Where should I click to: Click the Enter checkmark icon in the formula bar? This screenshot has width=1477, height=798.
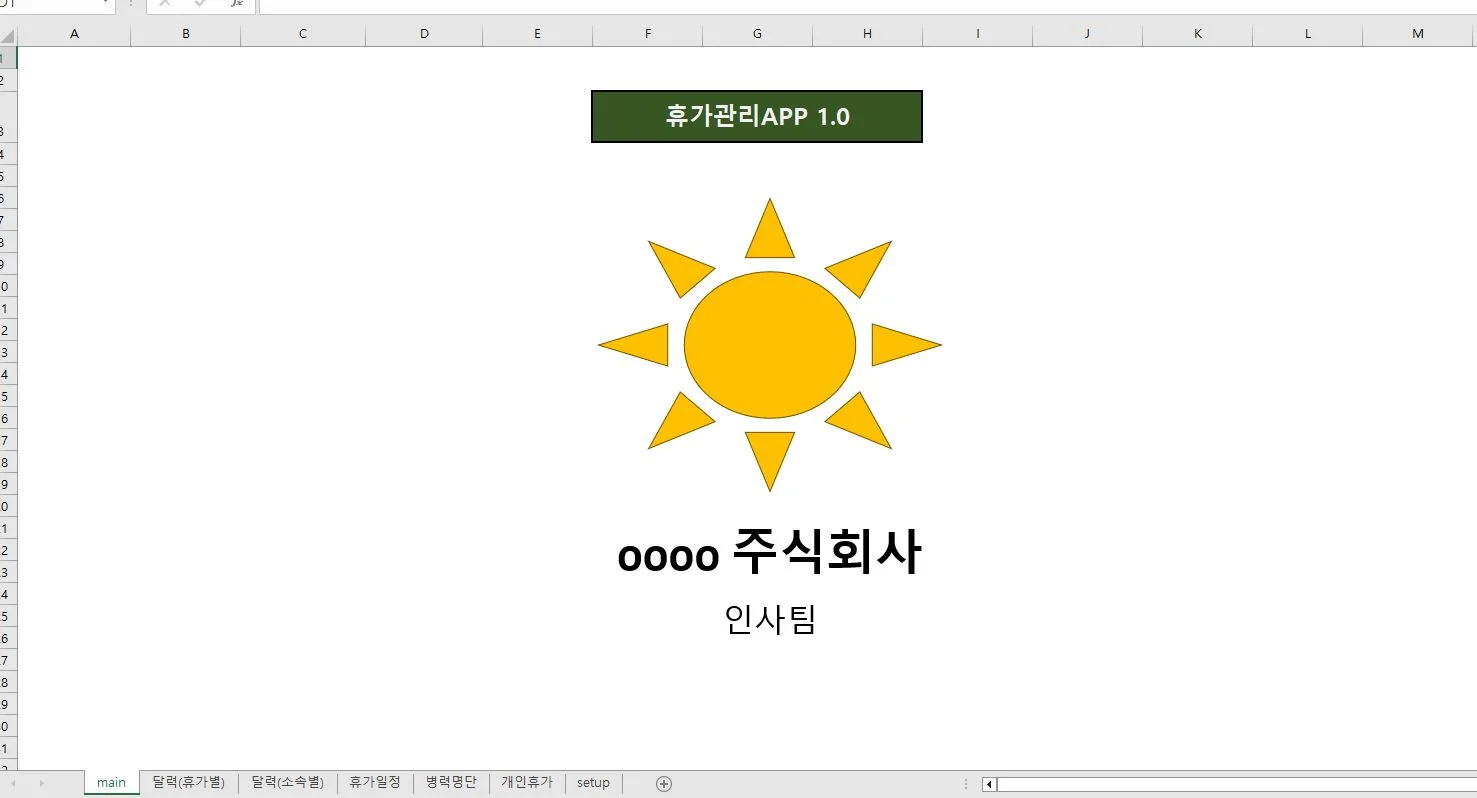[200, 3]
